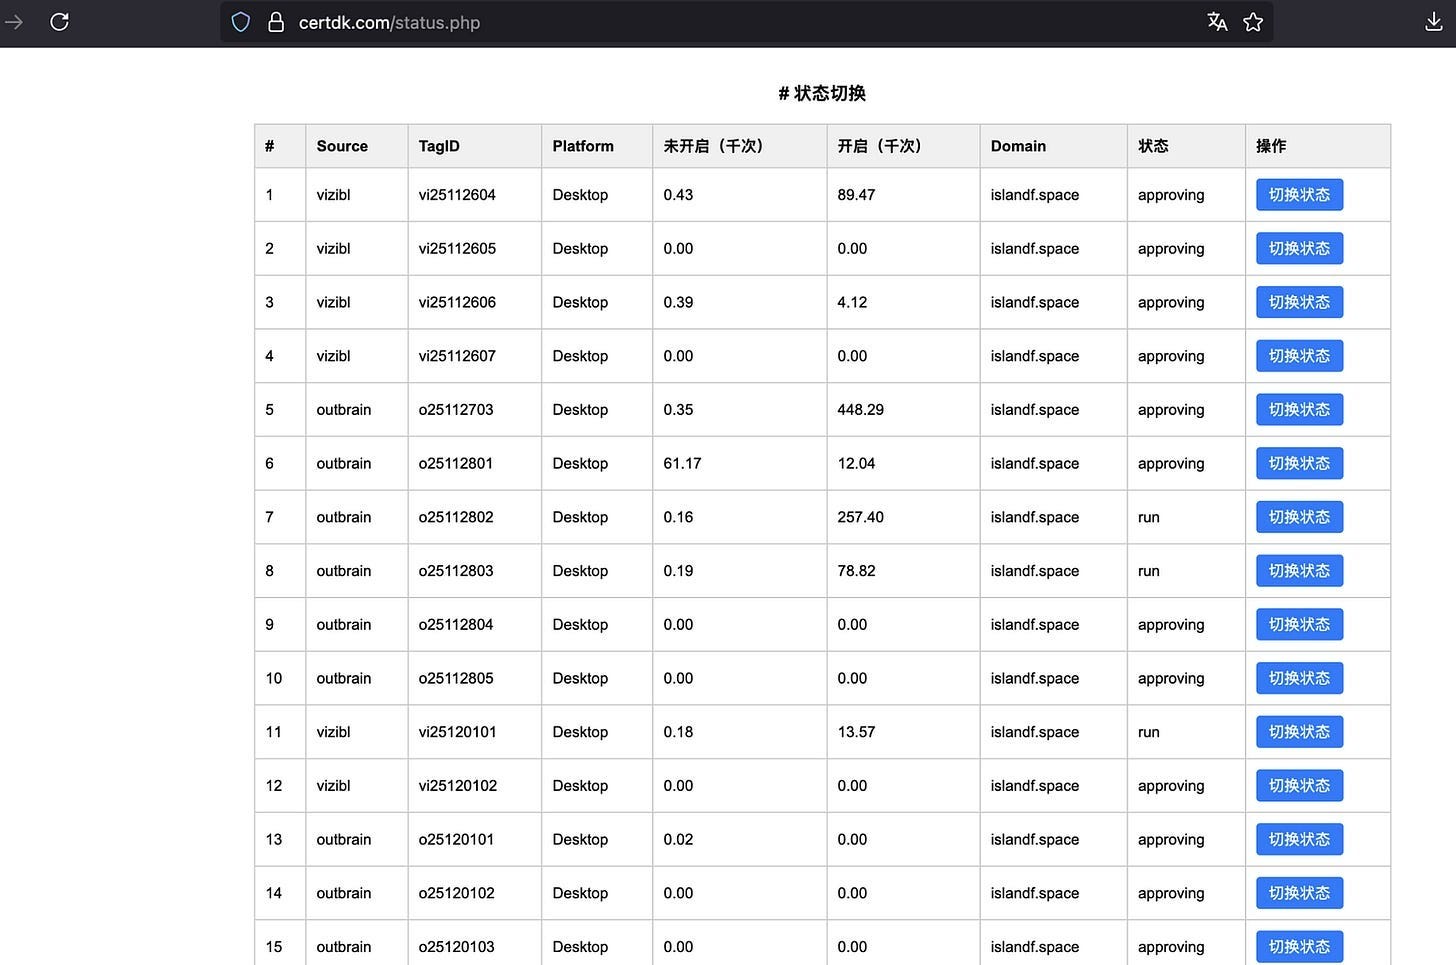Screen dimensions: 1456x965
Task: Switch status for tag o25112803
Action: tap(1299, 571)
